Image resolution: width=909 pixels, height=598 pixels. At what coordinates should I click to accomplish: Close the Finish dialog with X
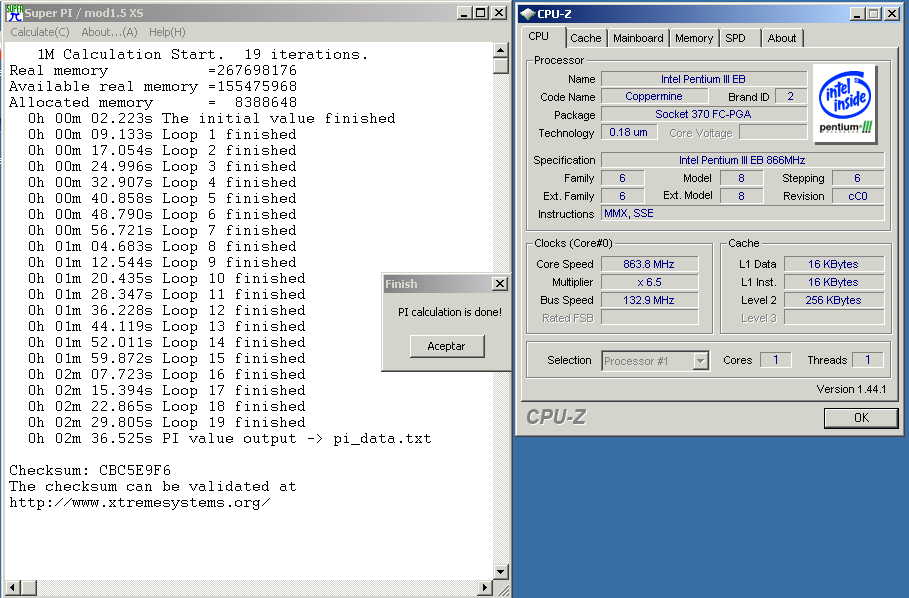pos(499,283)
